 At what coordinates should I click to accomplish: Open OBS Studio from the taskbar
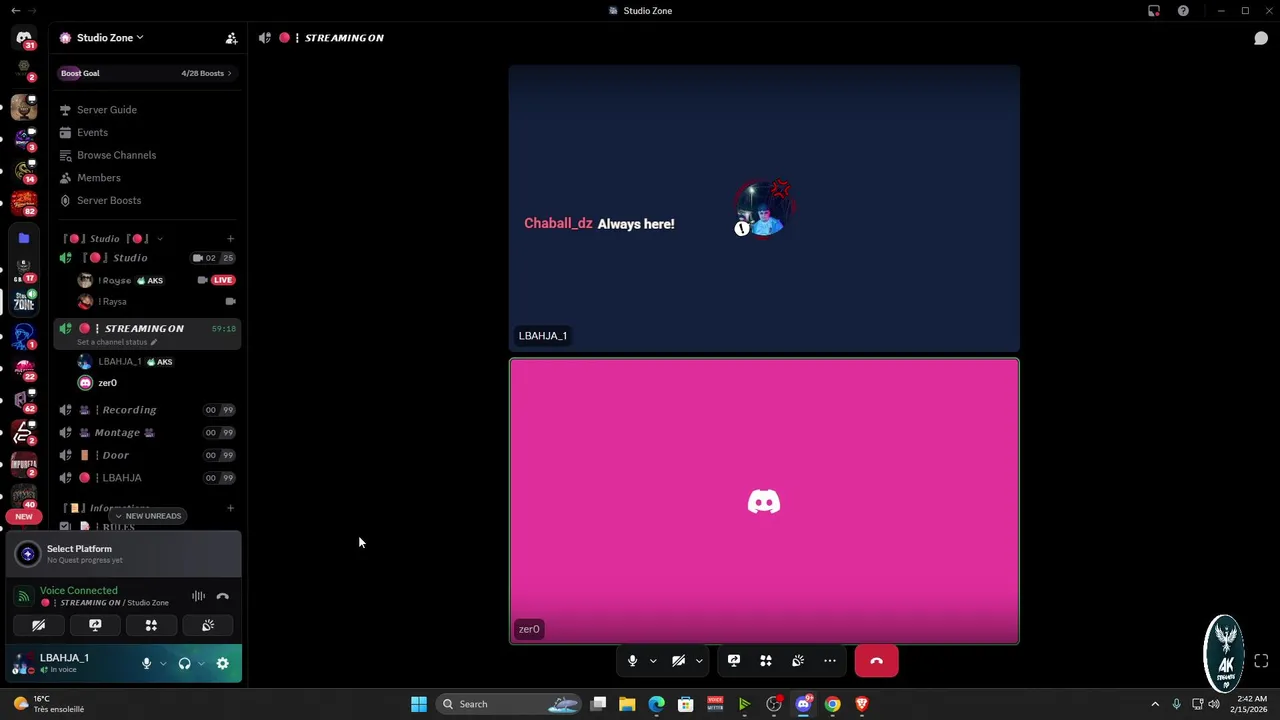(x=774, y=704)
